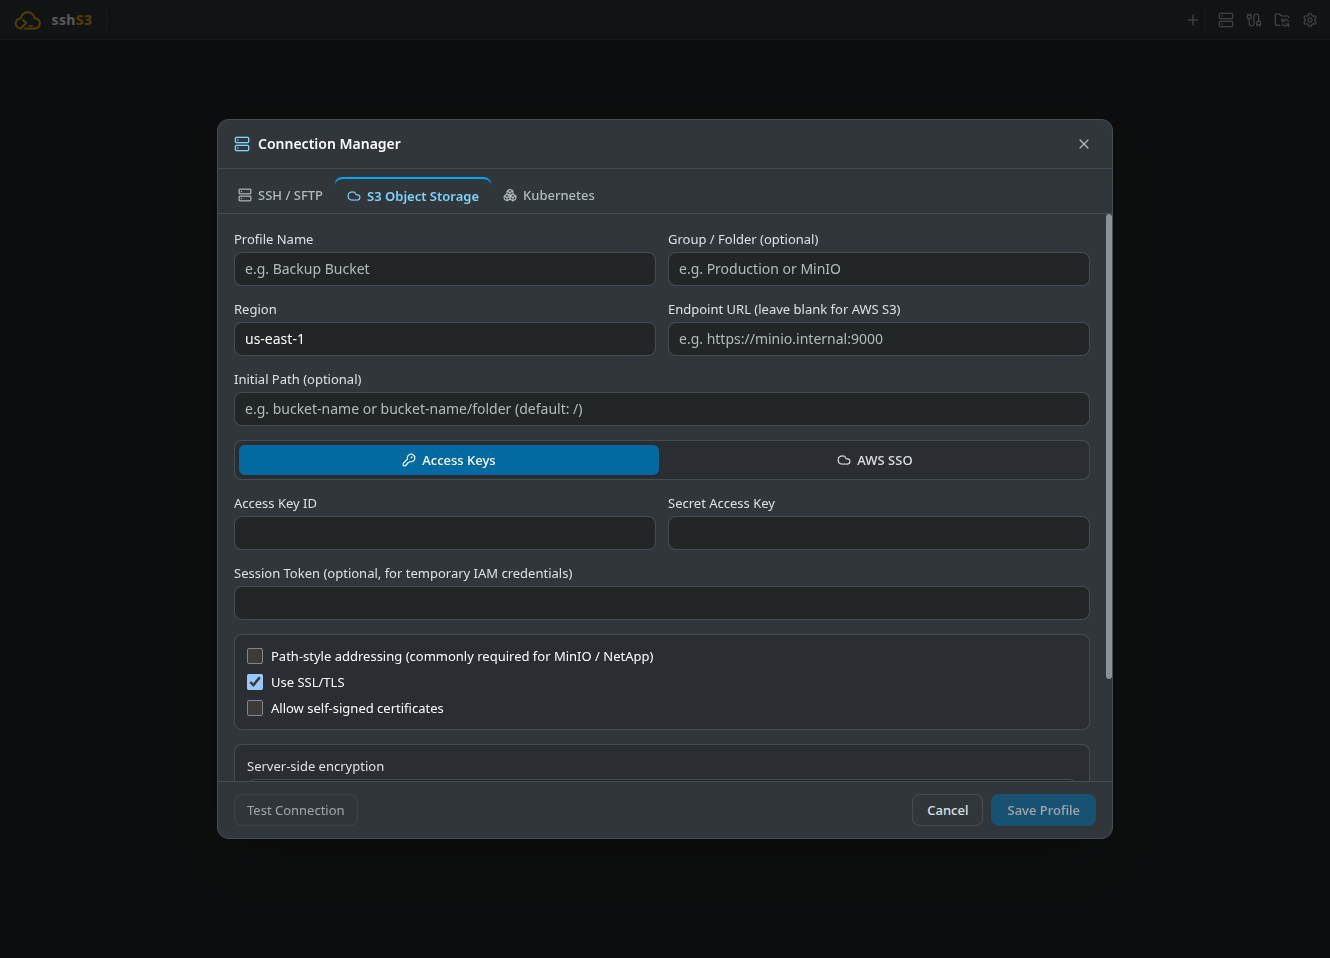The width and height of the screenshot is (1330, 958).
Task: Focus the Endpoint URL field
Action: click(x=879, y=339)
